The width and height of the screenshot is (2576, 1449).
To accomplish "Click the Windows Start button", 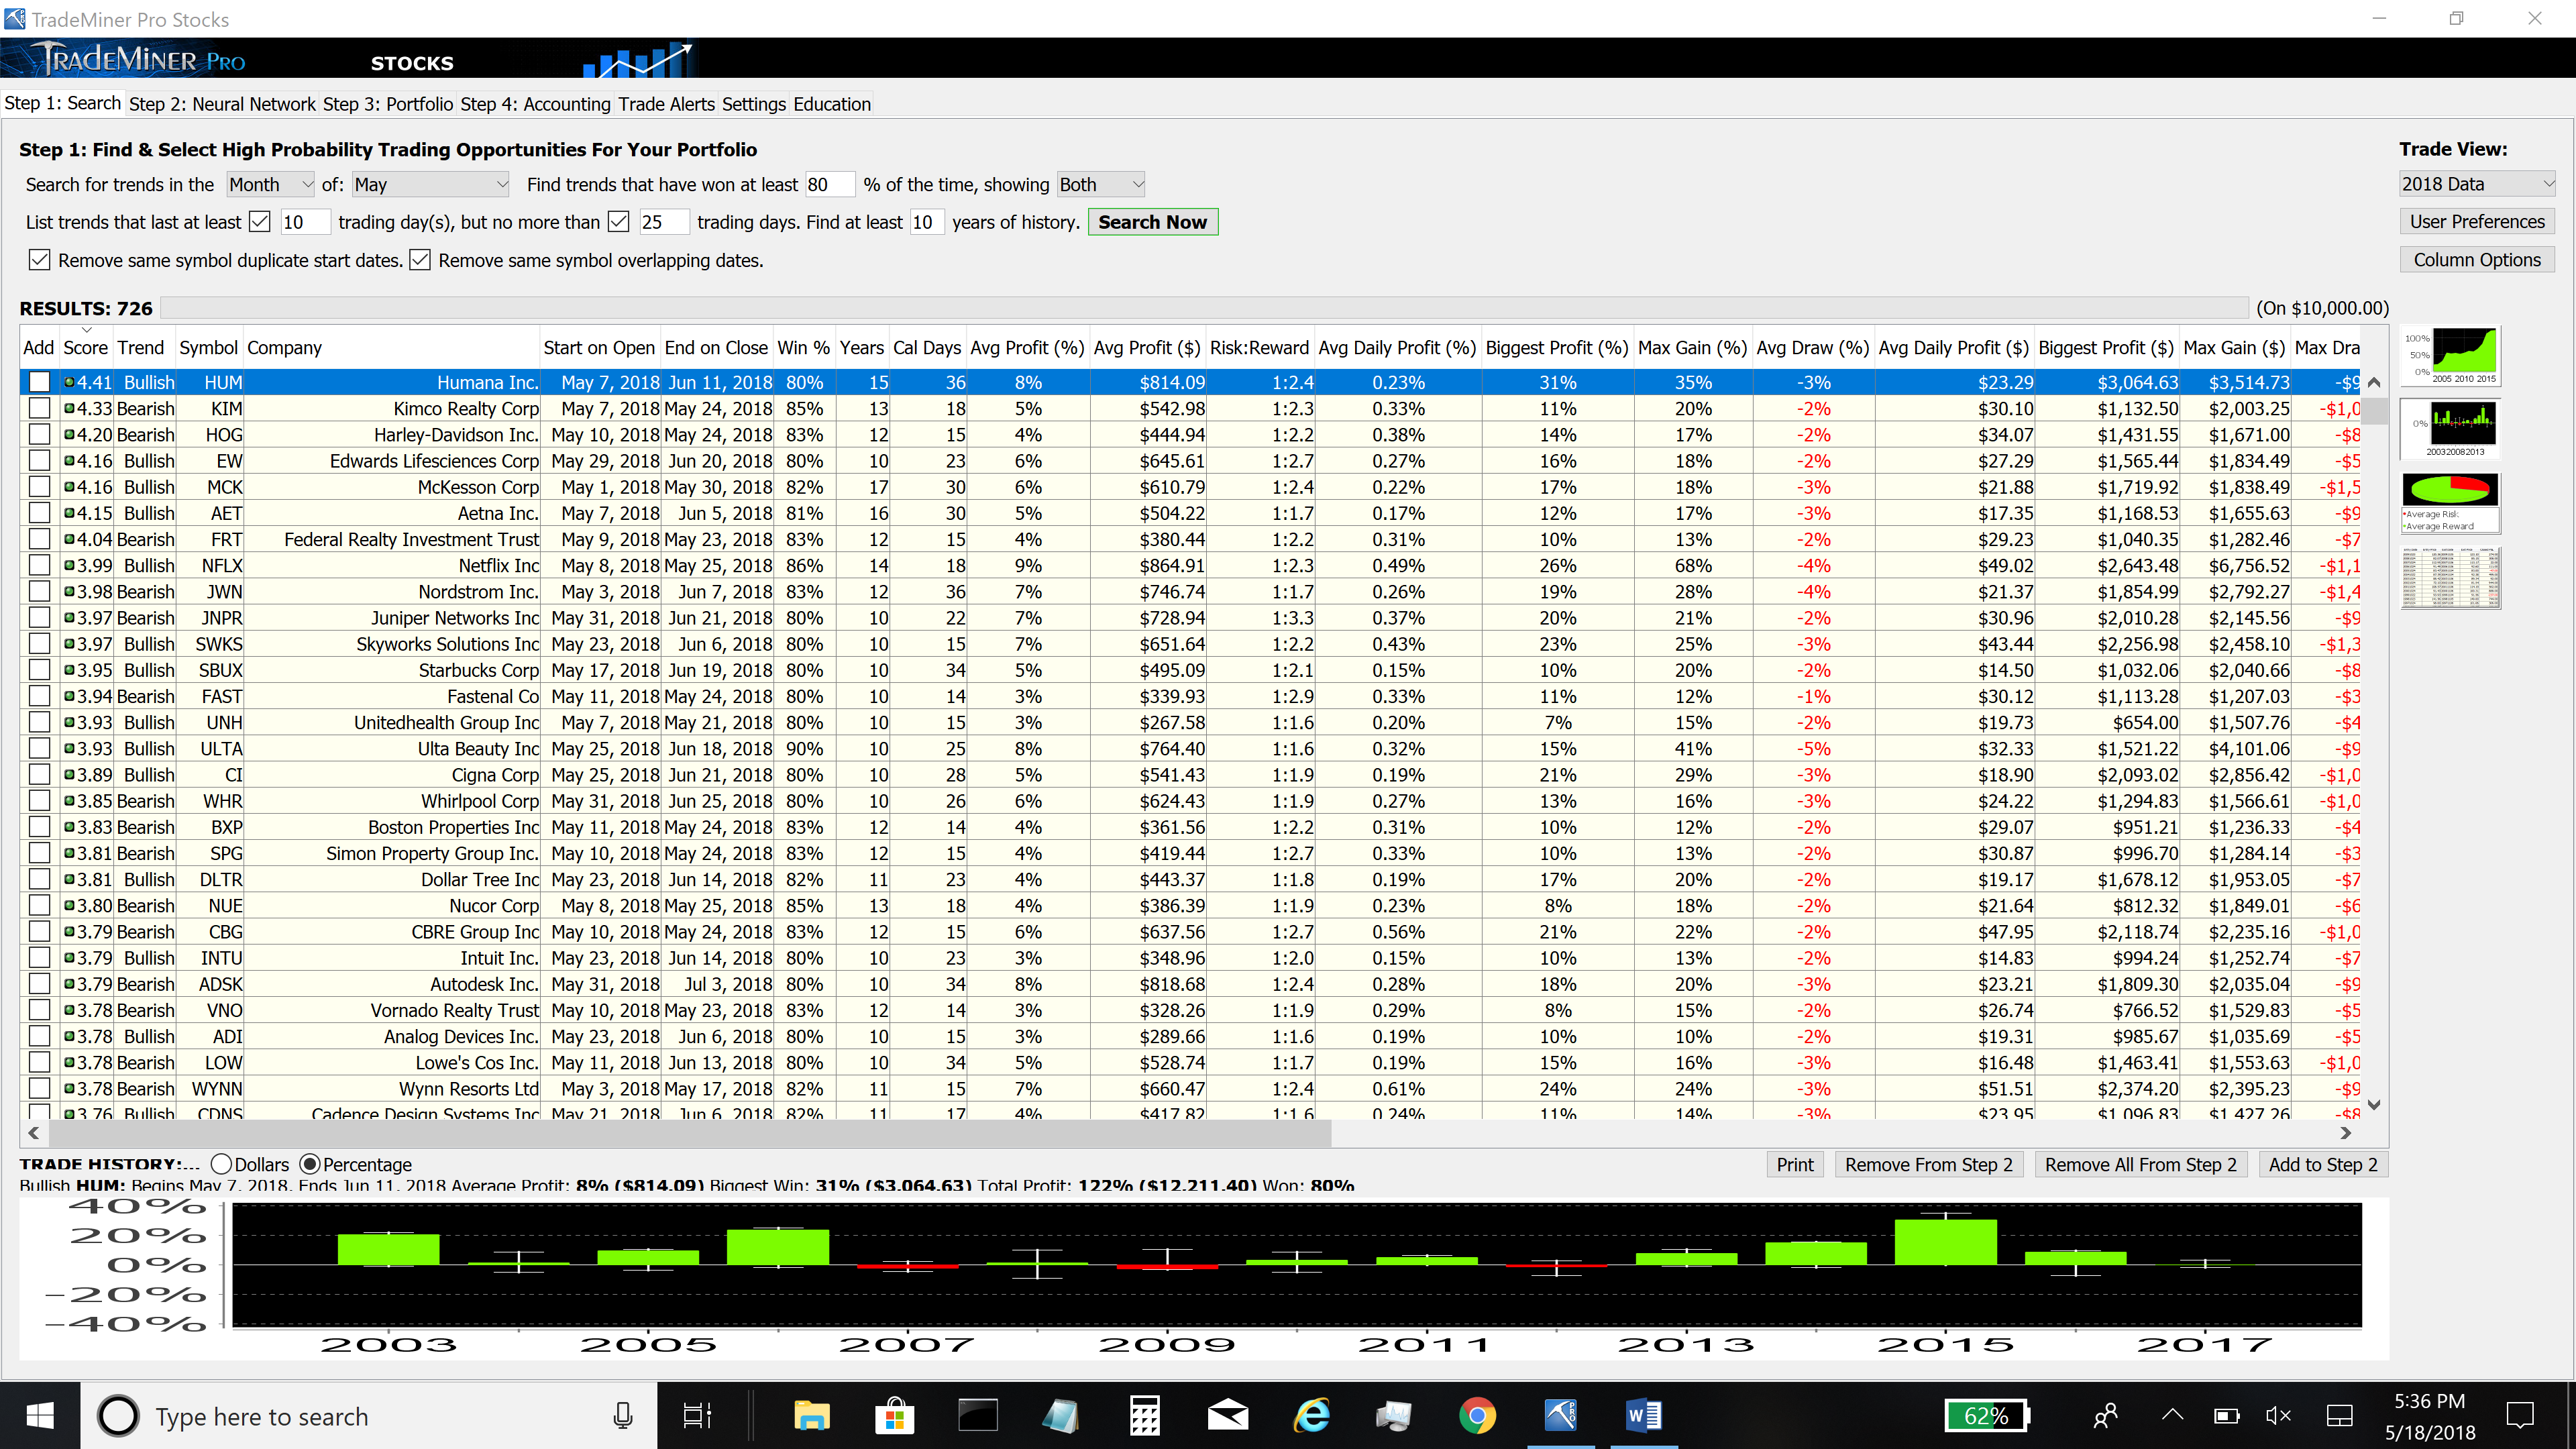I will point(40,1416).
